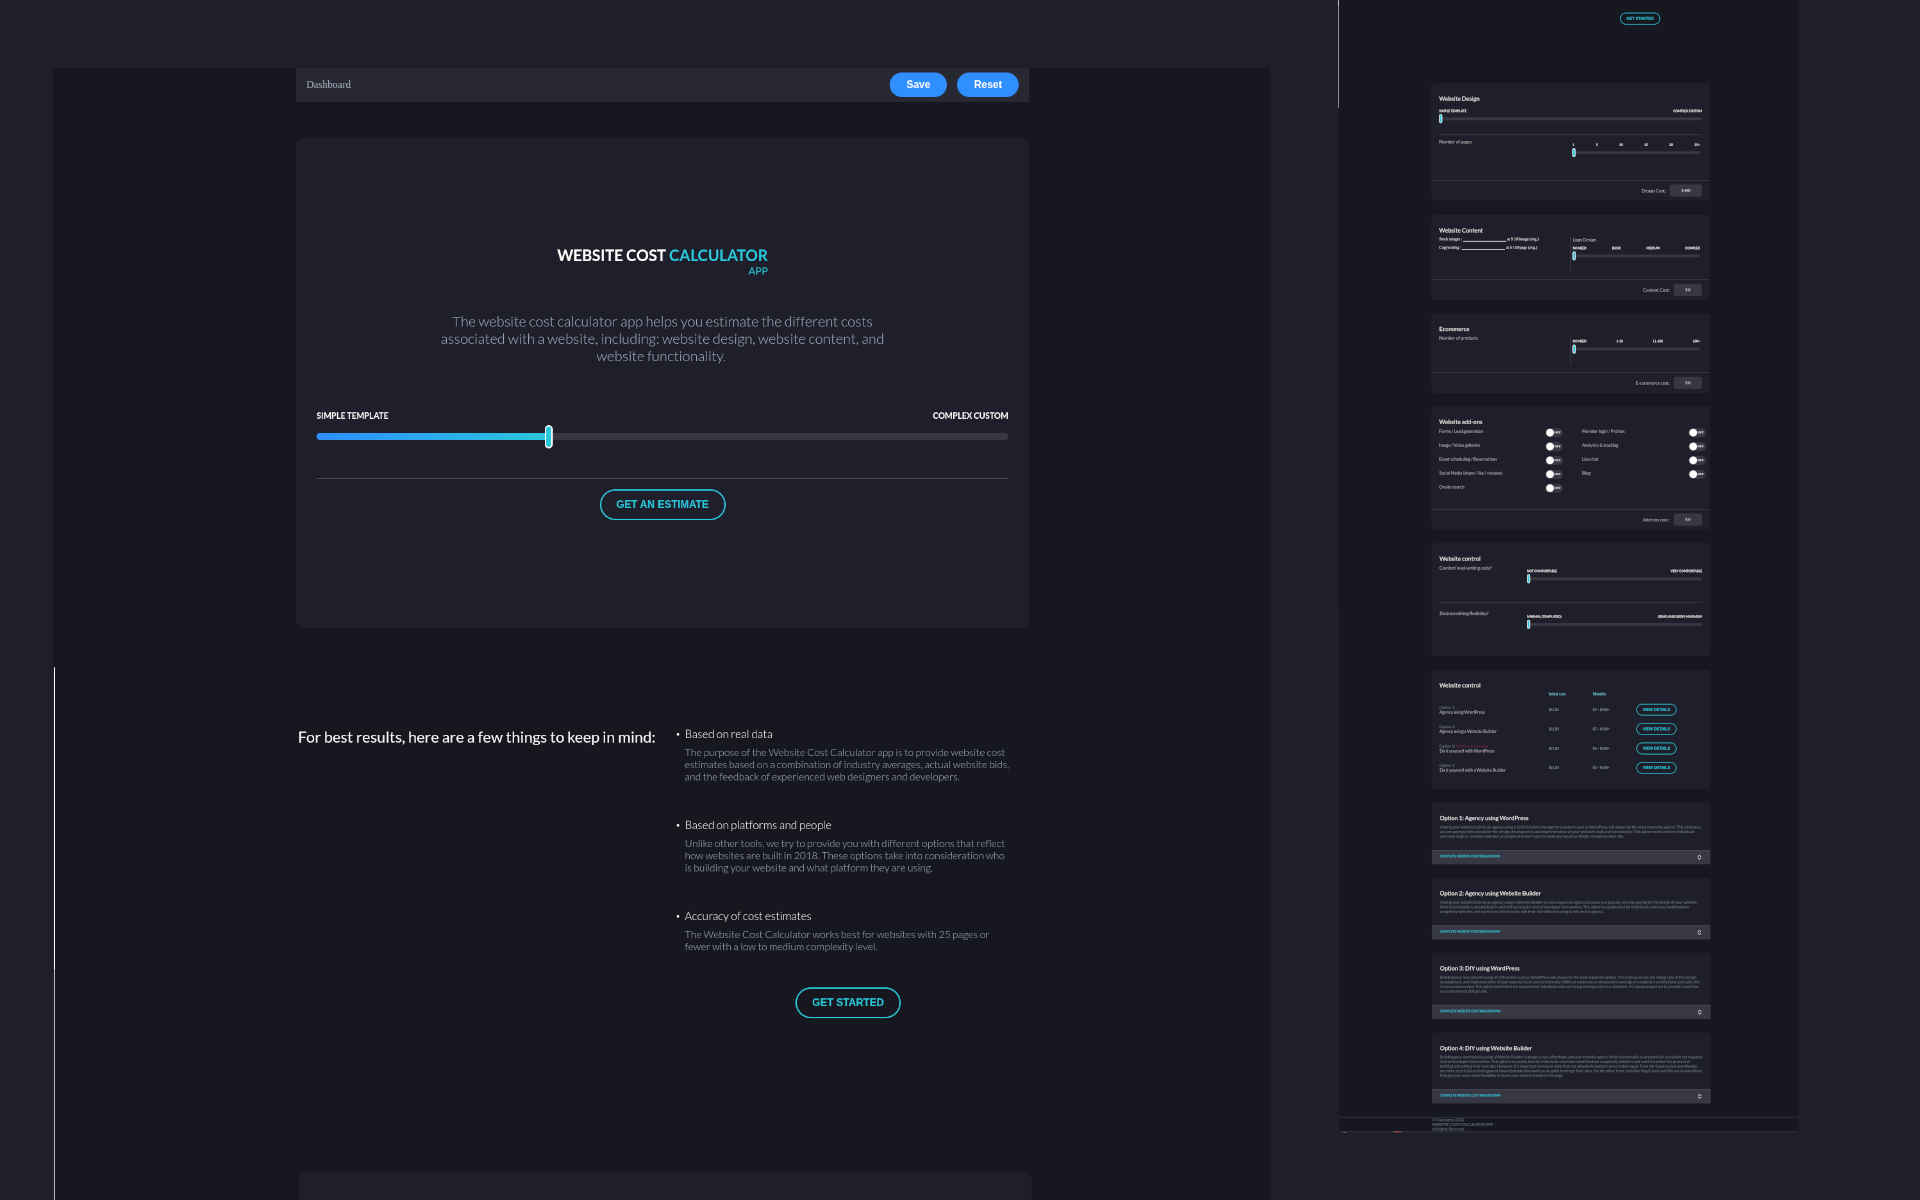This screenshot has height=1200, width=1920.
Task: Click Option 4 DIY Website Builder chevron icon
Action: 1699,1096
